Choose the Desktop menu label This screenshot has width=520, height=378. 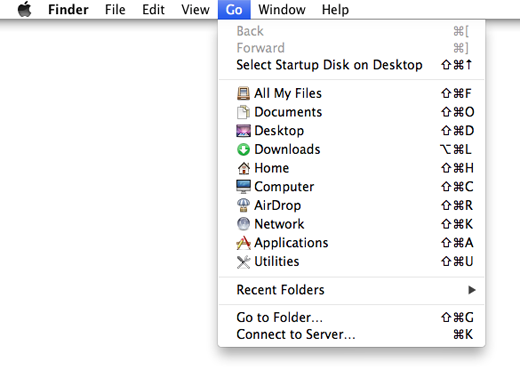[x=279, y=131]
